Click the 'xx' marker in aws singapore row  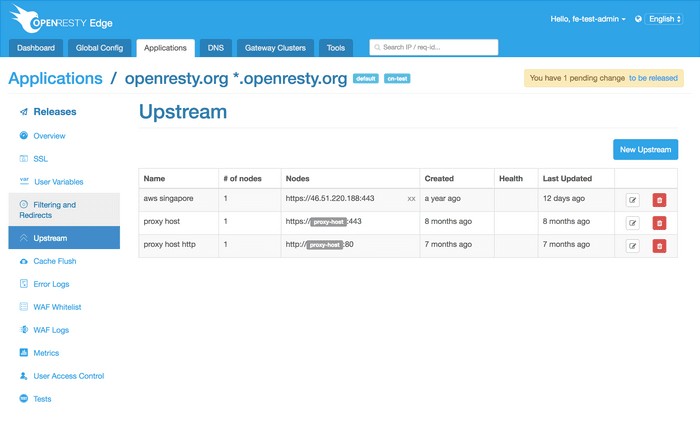tap(411, 199)
